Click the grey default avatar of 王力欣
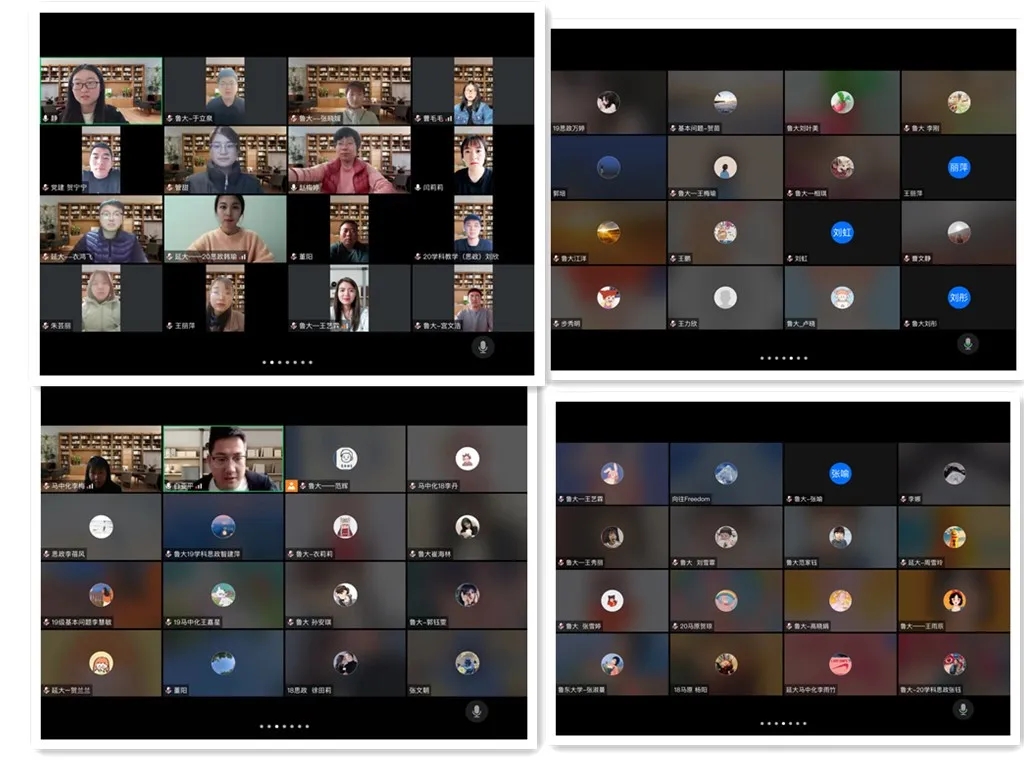The width and height of the screenshot is (1024, 768). [725, 297]
